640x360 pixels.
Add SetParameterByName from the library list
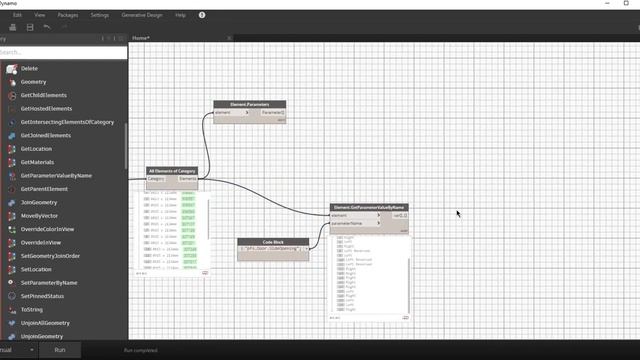click(x=49, y=283)
